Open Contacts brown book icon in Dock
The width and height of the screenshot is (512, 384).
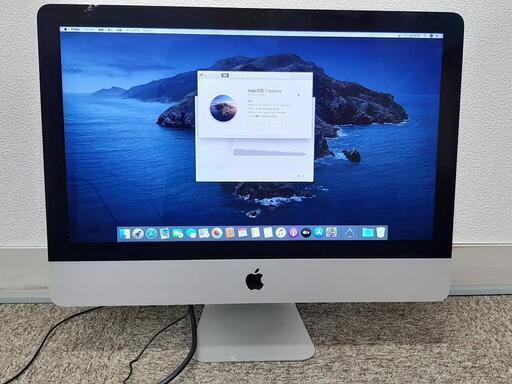coord(230,233)
